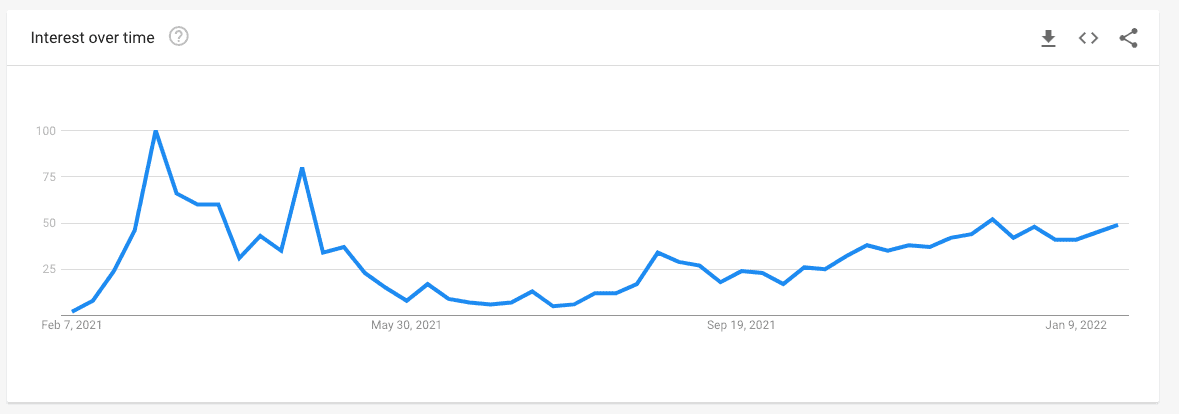Open the help question mark icon

[x=179, y=36]
